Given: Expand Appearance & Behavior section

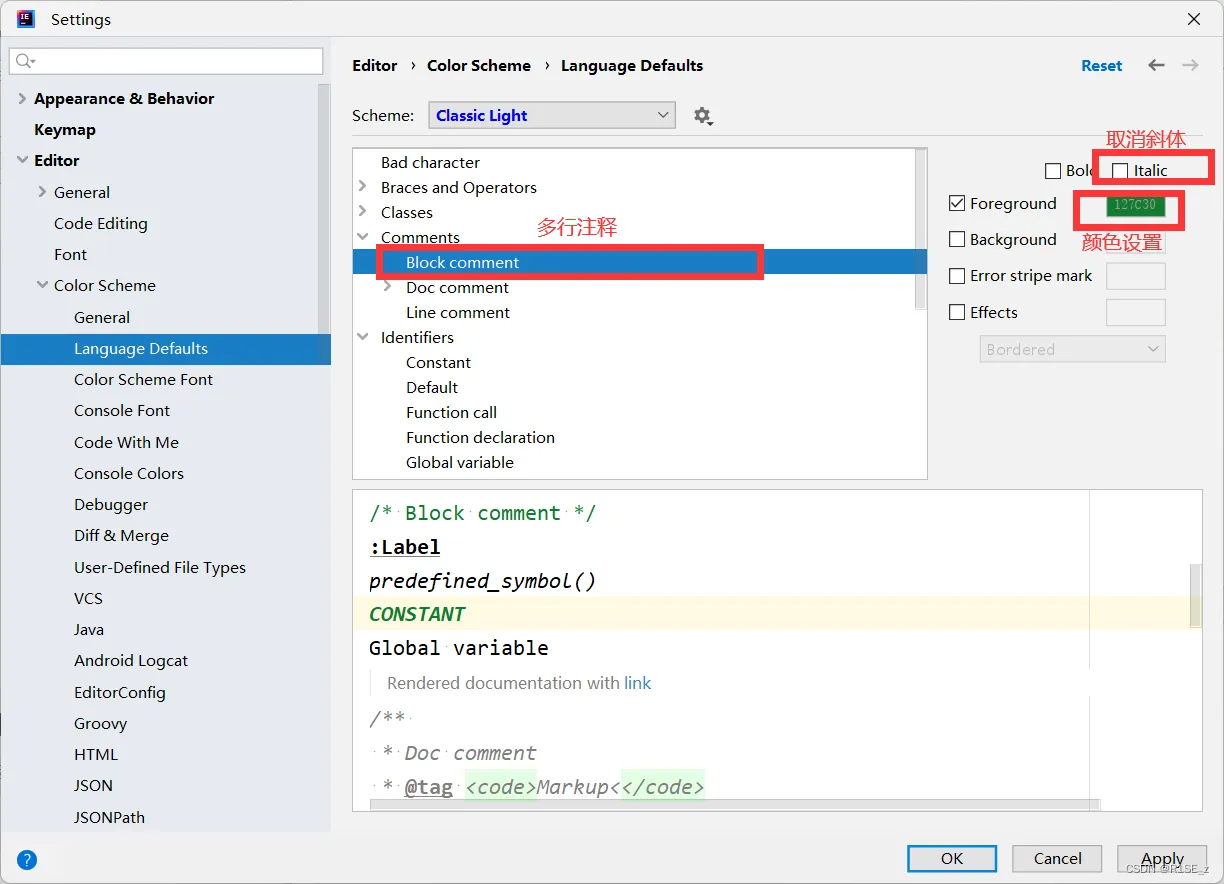Looking at the screenshot, I should click(x=22, y=98).
